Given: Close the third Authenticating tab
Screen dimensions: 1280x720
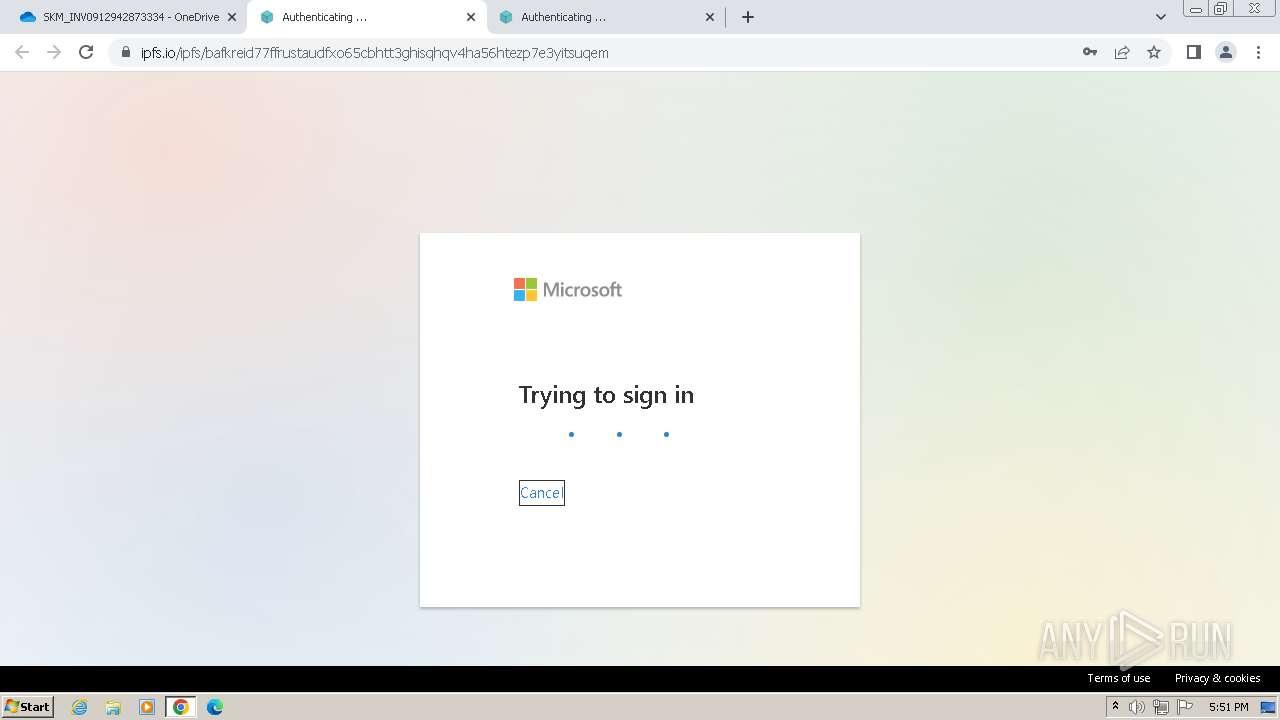Looking at the screenshot, I should (x=710, y=17).
